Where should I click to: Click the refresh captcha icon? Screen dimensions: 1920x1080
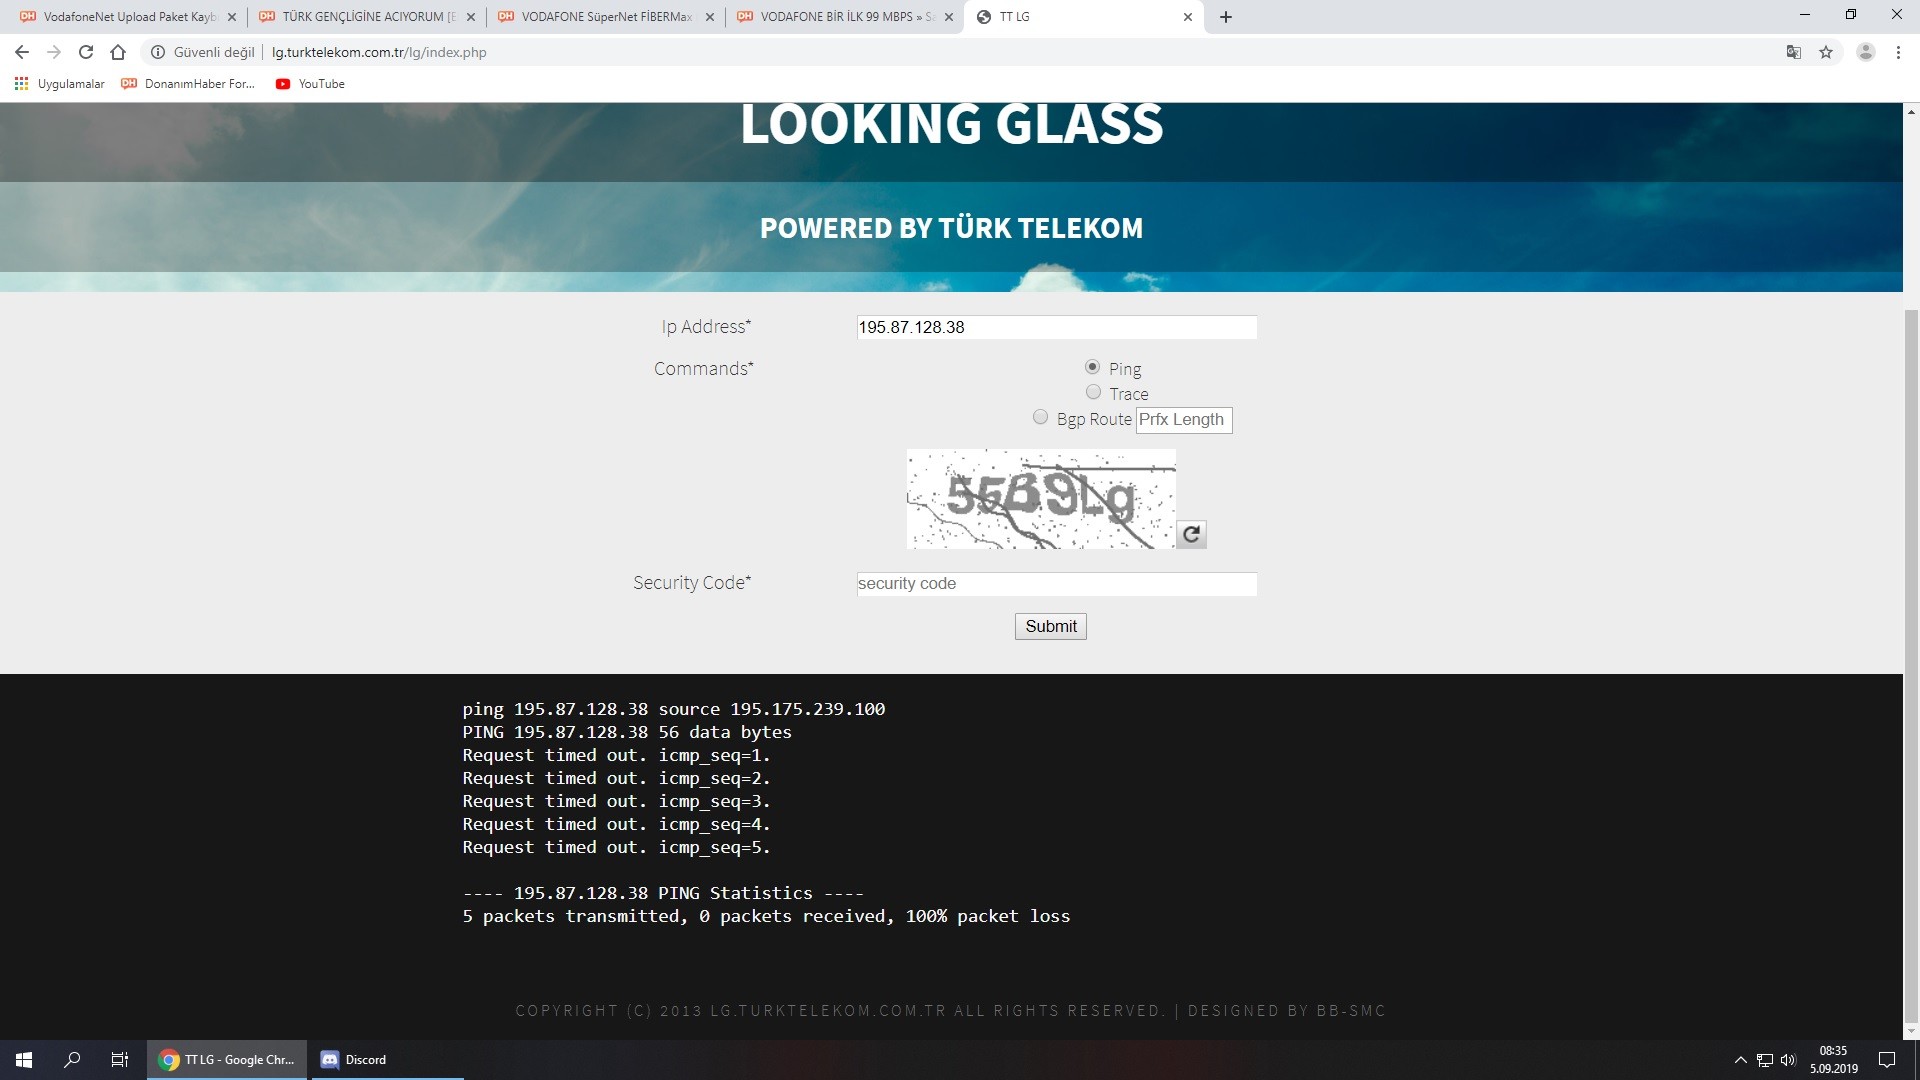pyautogui.click(x=1191, y=534)
